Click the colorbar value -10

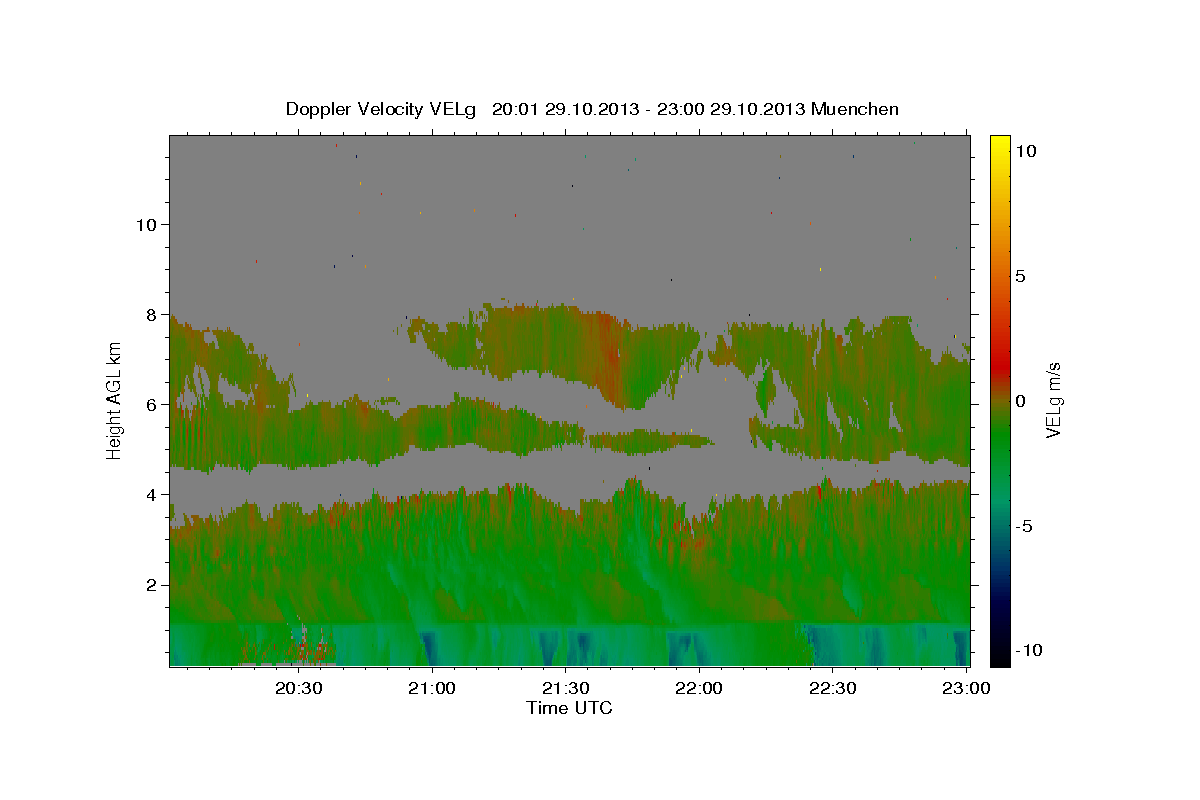pos(1029,650)
